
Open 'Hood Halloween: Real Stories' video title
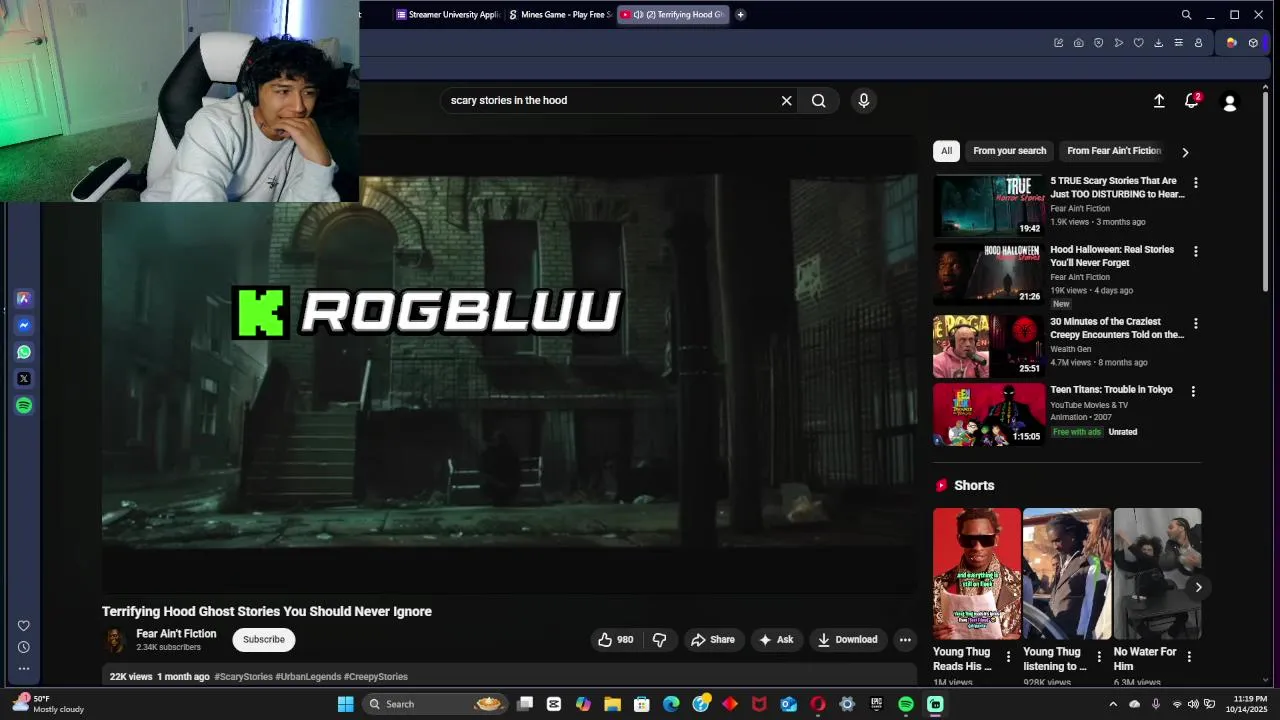coord(1112,256)
